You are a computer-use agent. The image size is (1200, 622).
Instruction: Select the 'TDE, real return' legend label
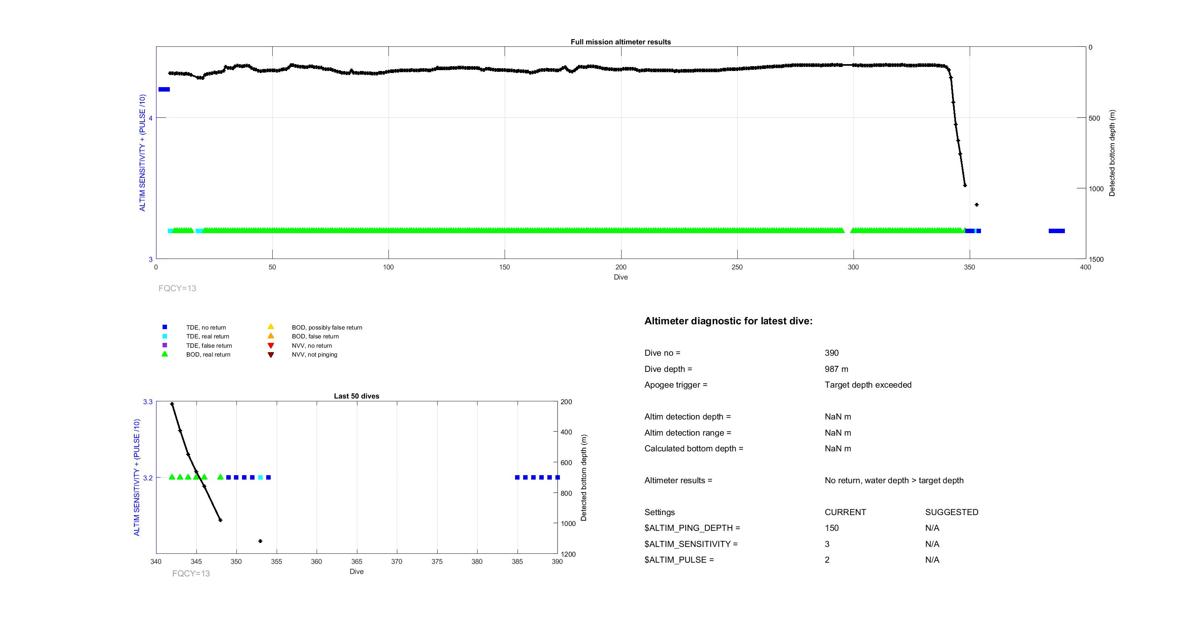(x=208, y=336)
